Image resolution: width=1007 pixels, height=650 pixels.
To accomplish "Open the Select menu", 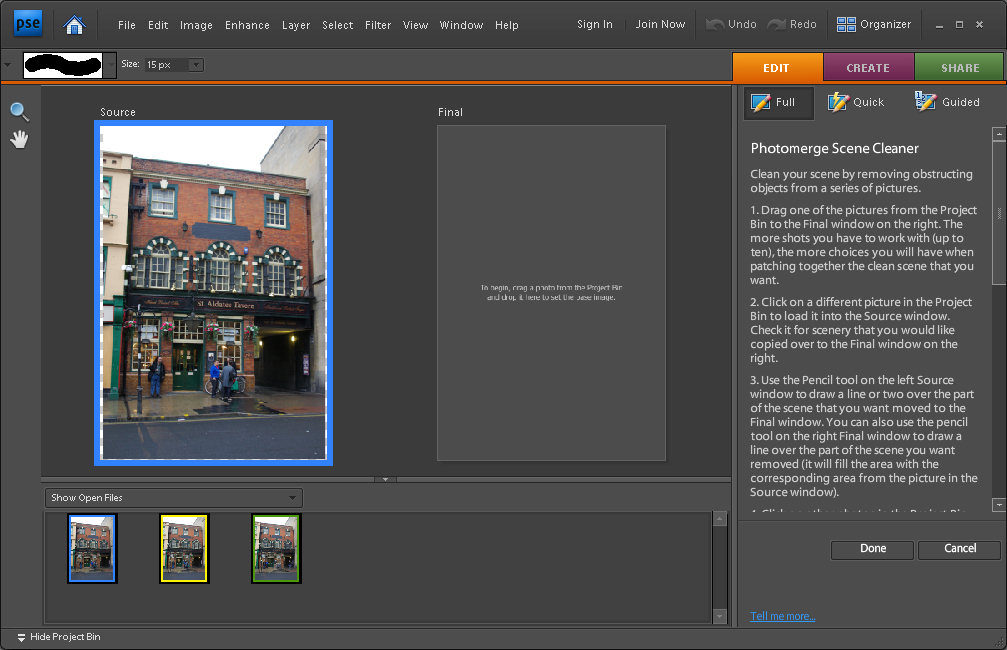I will 337,25.
